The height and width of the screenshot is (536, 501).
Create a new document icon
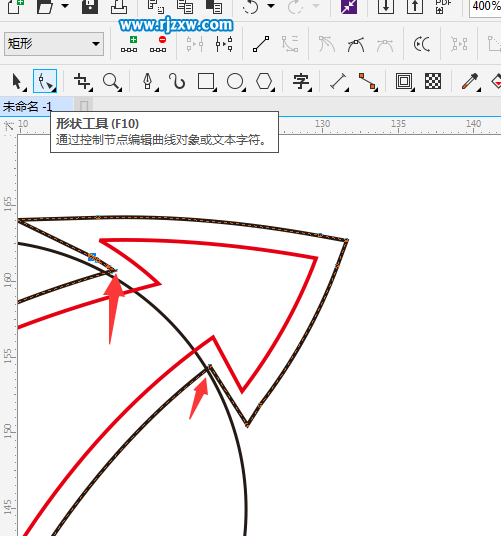point(15,6)
